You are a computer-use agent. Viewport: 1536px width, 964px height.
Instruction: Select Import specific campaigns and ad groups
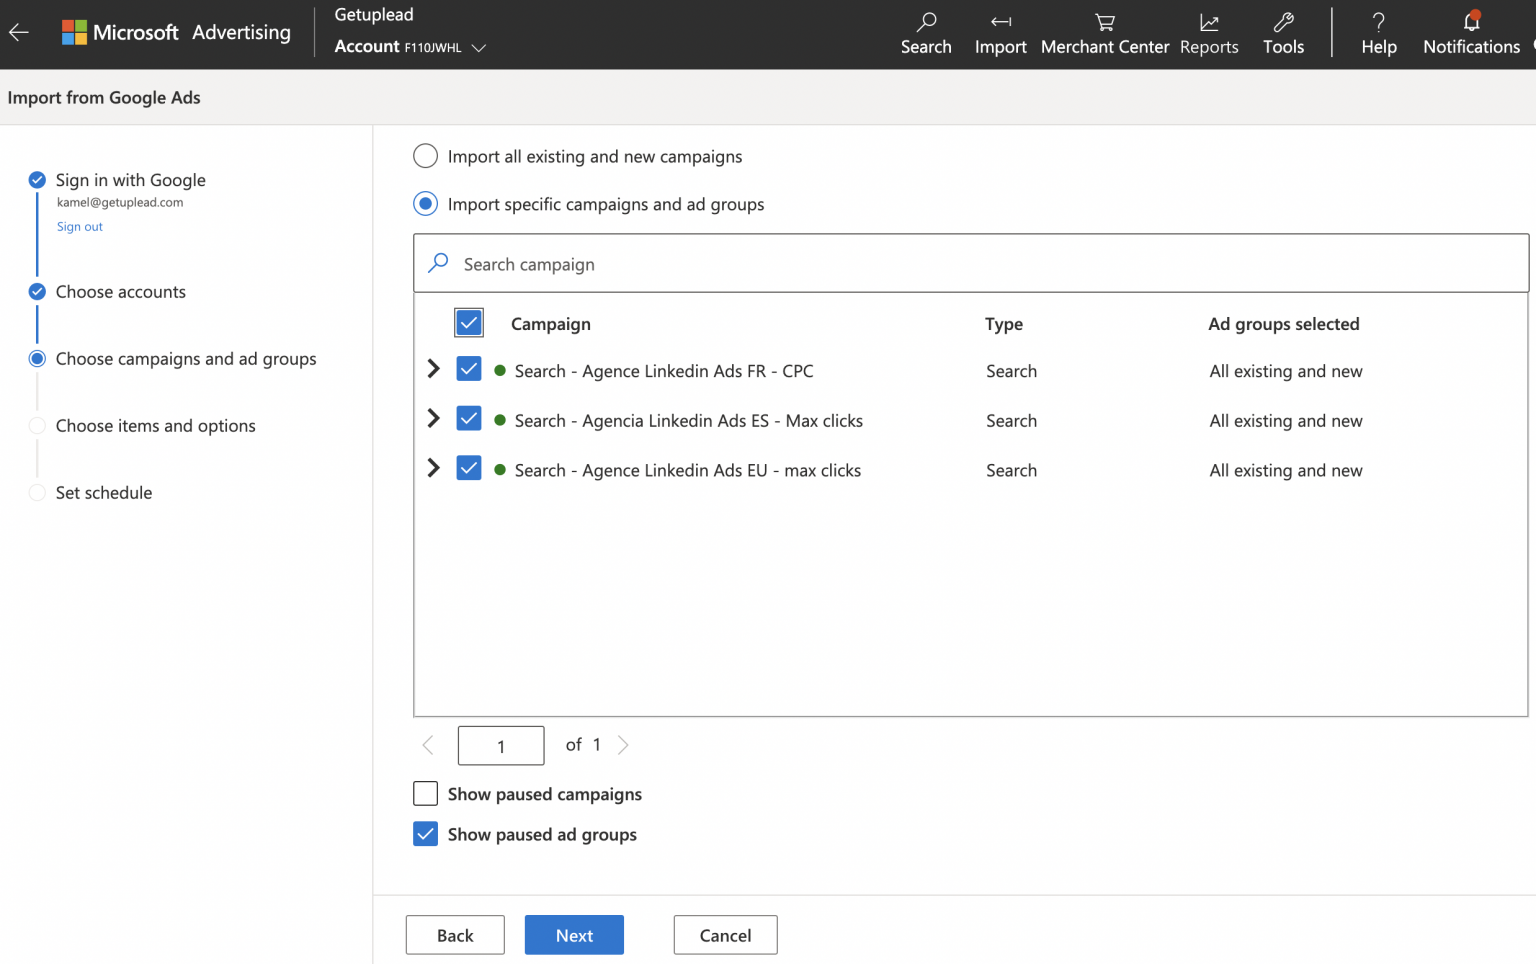pos(425,204)
